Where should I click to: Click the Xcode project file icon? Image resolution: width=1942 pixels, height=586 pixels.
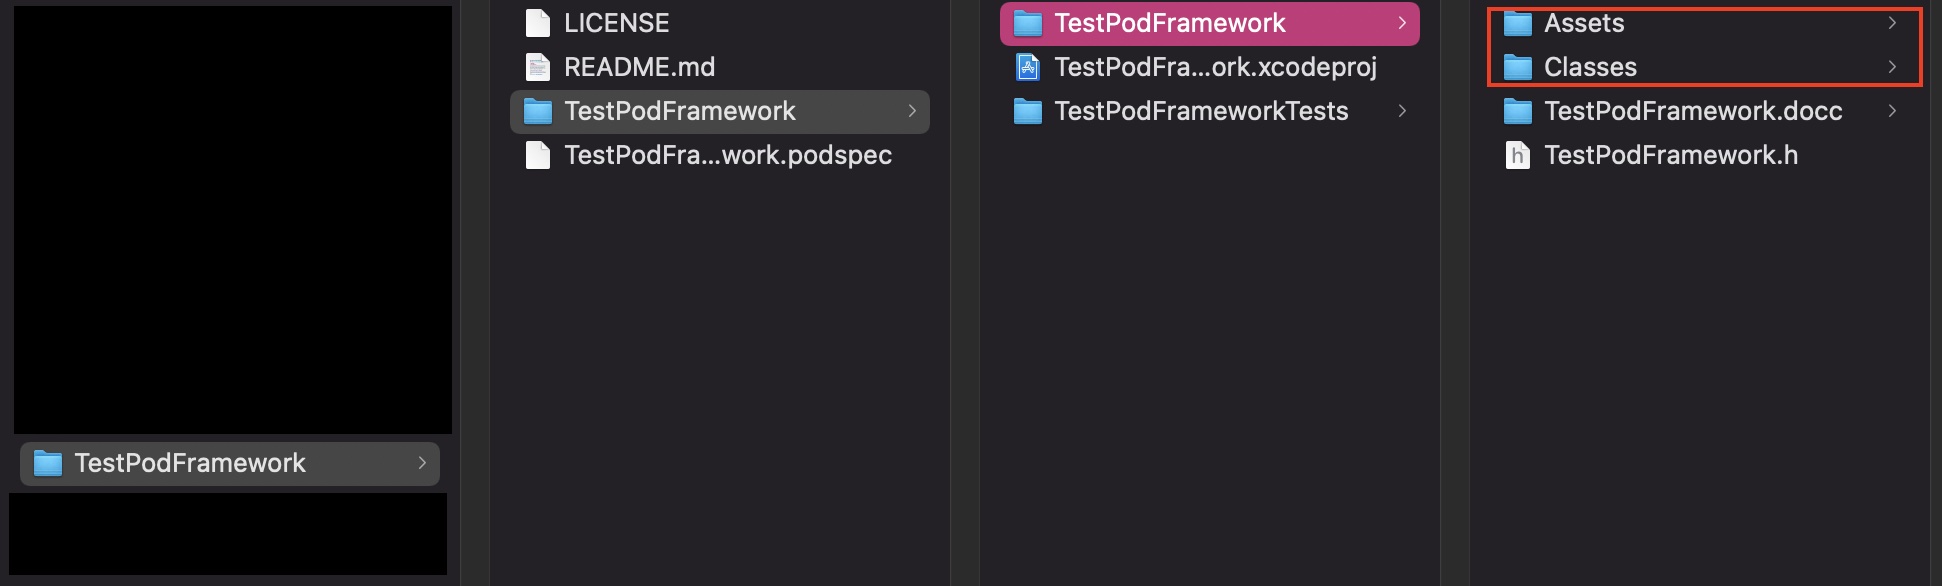pyautogui.click(x=1028, y=67)
